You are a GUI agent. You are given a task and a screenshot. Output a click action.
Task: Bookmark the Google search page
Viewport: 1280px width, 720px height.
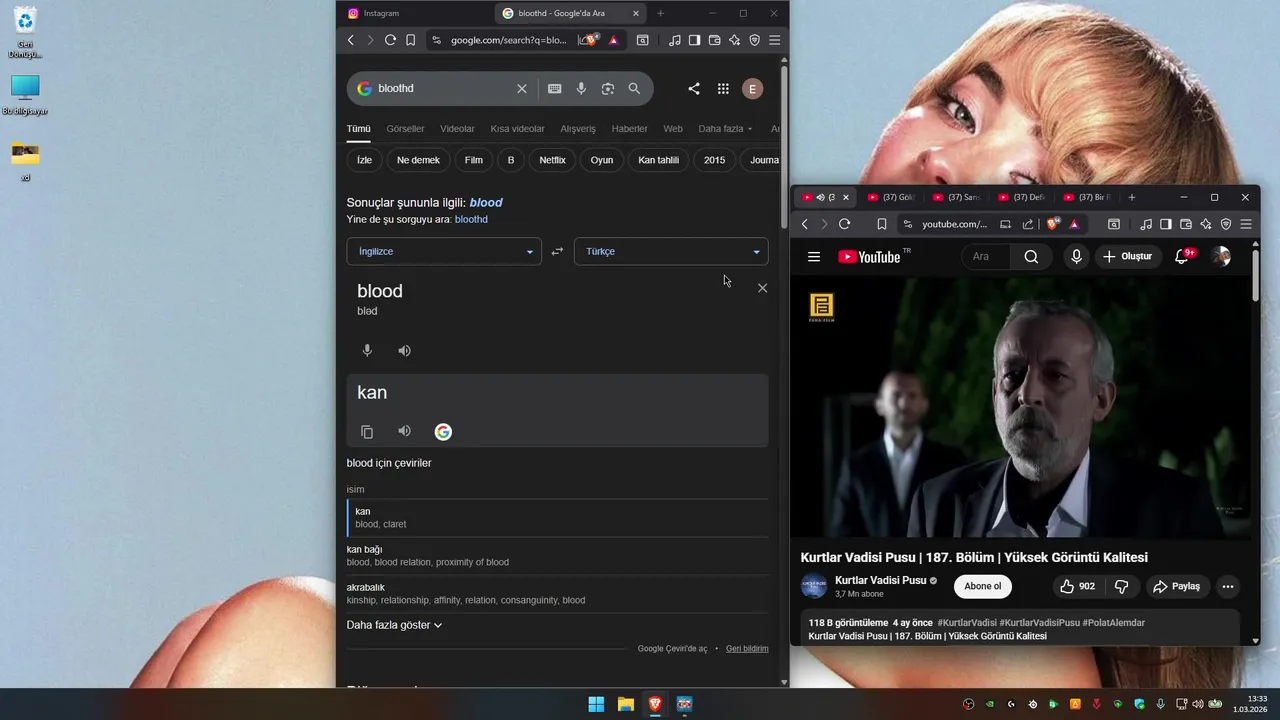(411, 40)
